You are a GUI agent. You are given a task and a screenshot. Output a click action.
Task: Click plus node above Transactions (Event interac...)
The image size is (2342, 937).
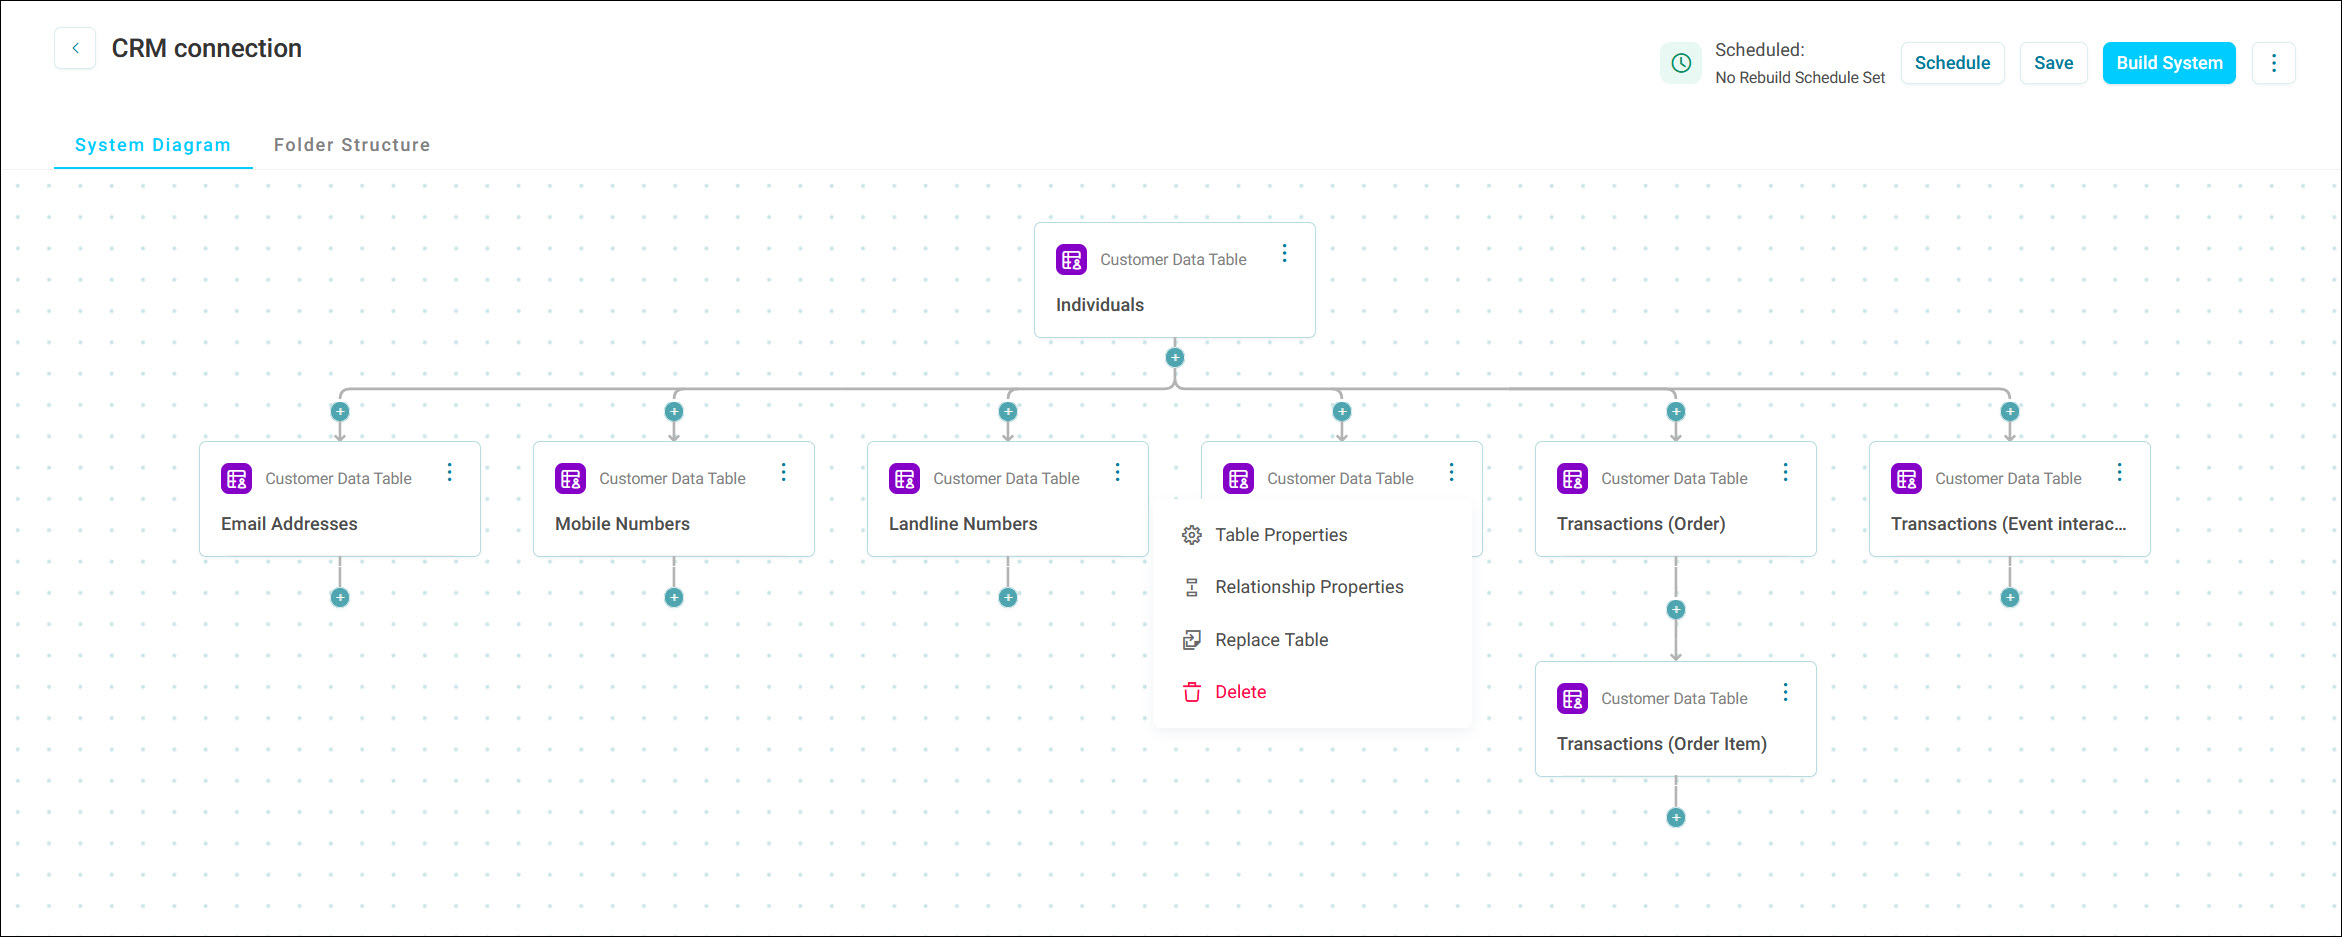(x=2010, y=411)
